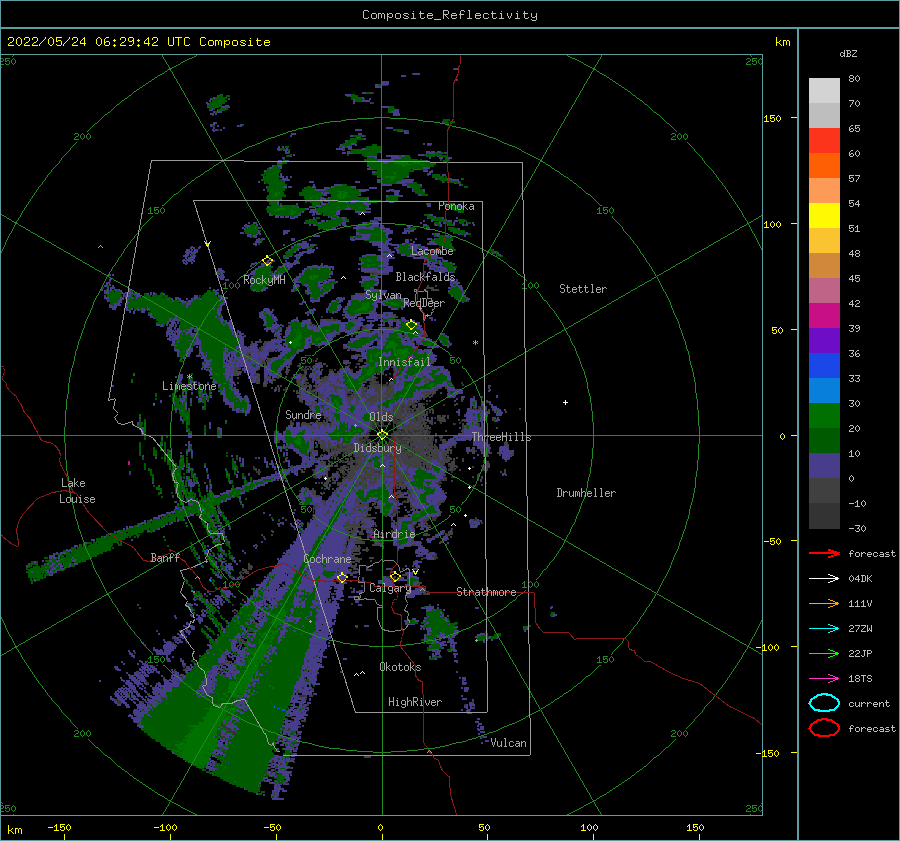This screenshot has height=841, width=900.
Task: Click the 18TS legend label
Action: click(x=860, y=679)
